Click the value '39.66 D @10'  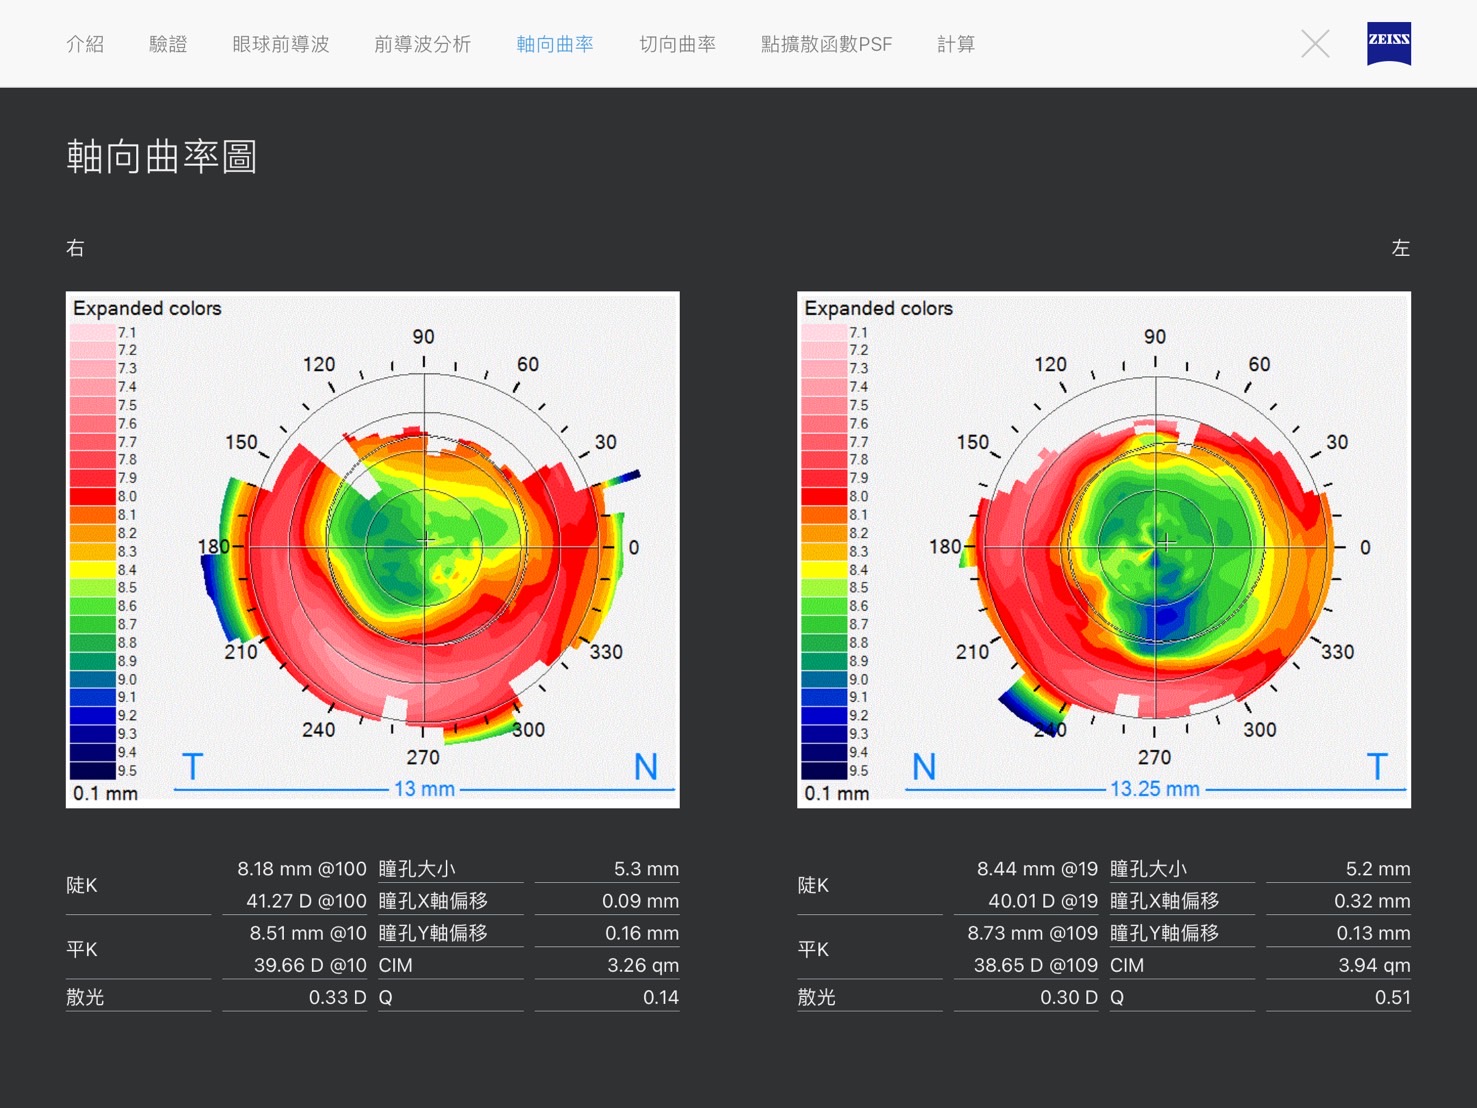point(310,965)
